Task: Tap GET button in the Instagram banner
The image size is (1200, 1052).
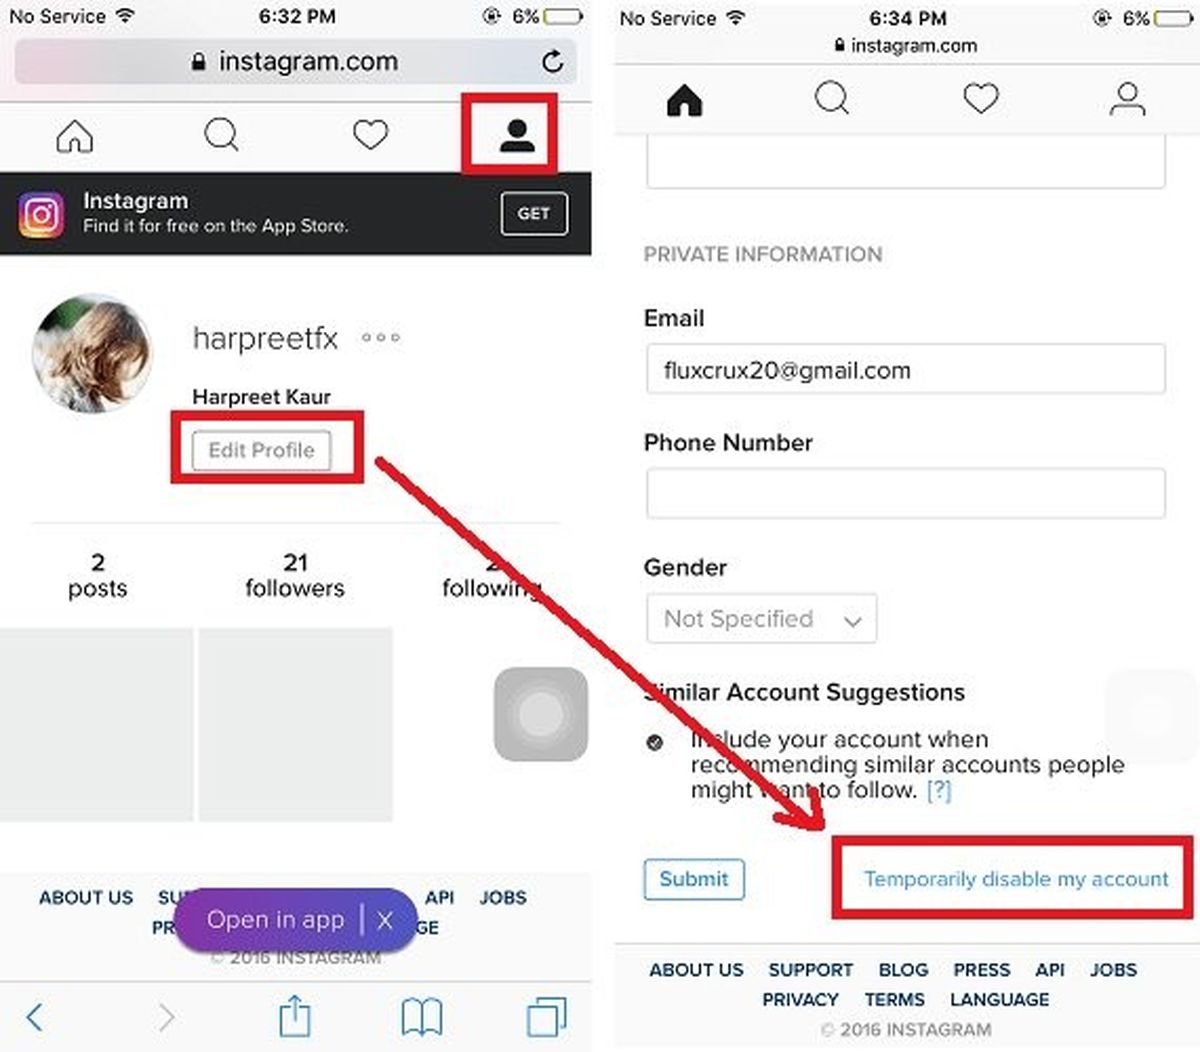Action: point(534,213)
